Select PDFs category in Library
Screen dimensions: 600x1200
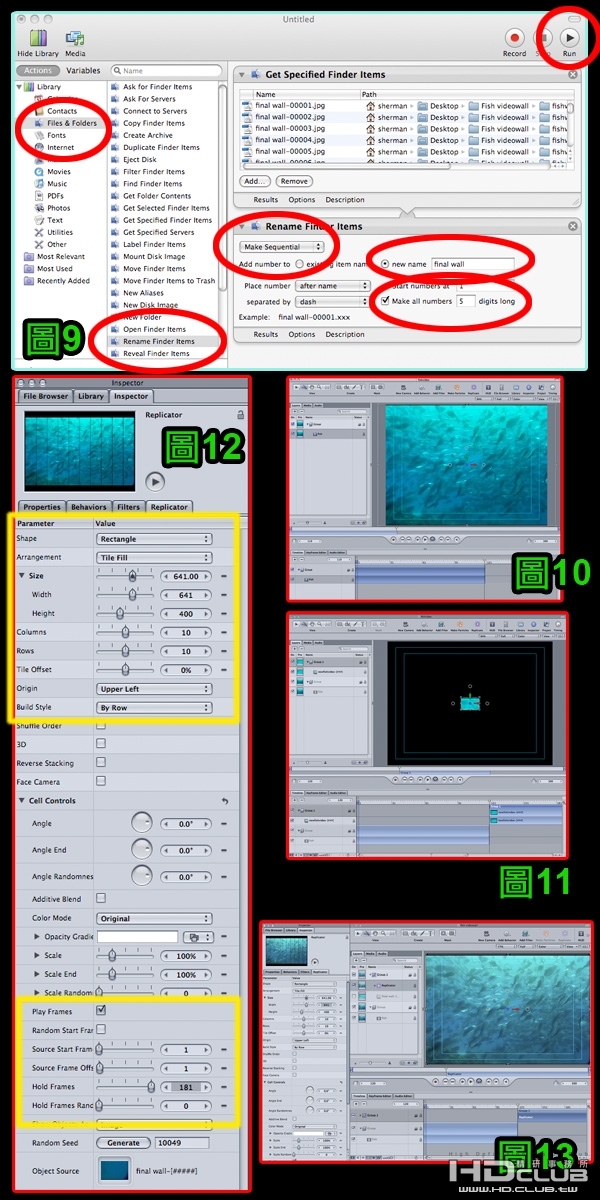[55, 195]
